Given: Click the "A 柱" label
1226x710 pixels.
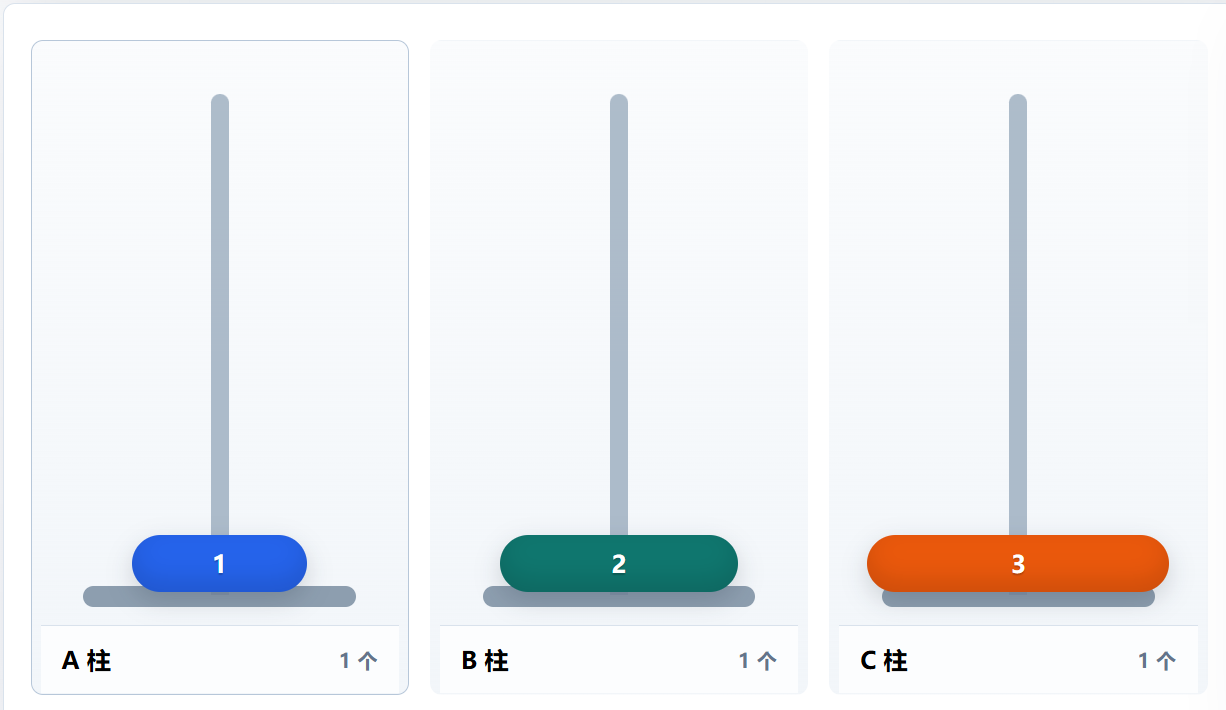Looking at the screenshot, I should (86, 661).
